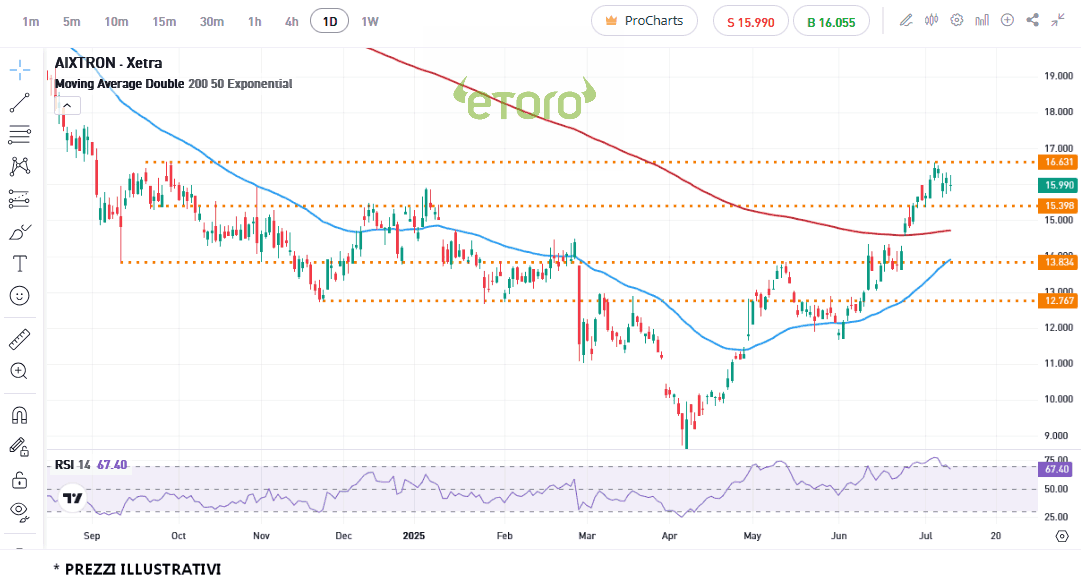Select the text annotation tool
1081x579 pixels.
tap(20, 263)
